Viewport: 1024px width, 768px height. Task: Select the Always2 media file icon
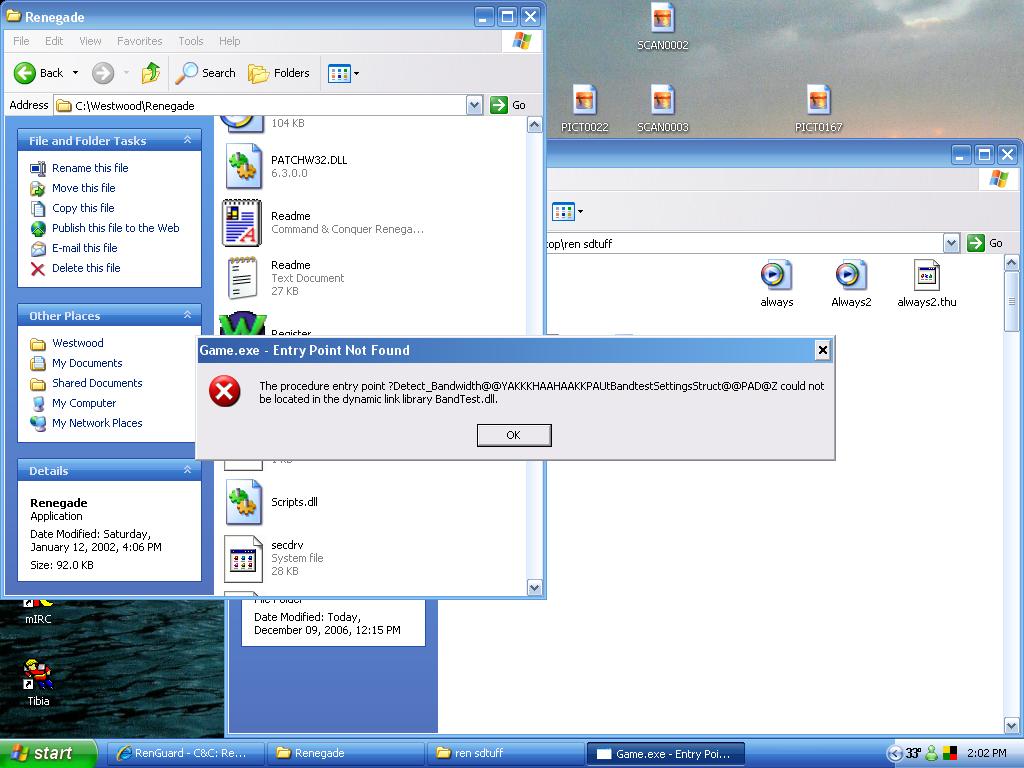[x=850, y=276]
